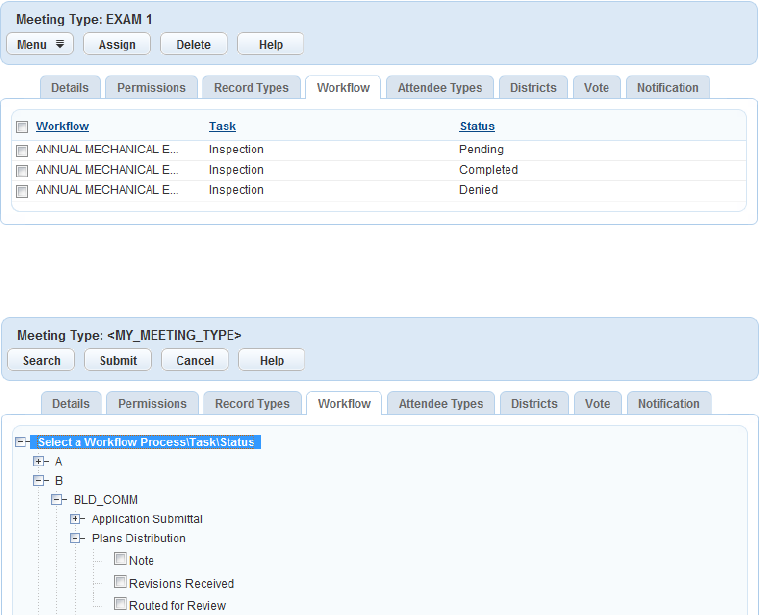This screenshot has width=762, height=615.
Task: Select the Pending status cell
Action: (x=481, y=149)
